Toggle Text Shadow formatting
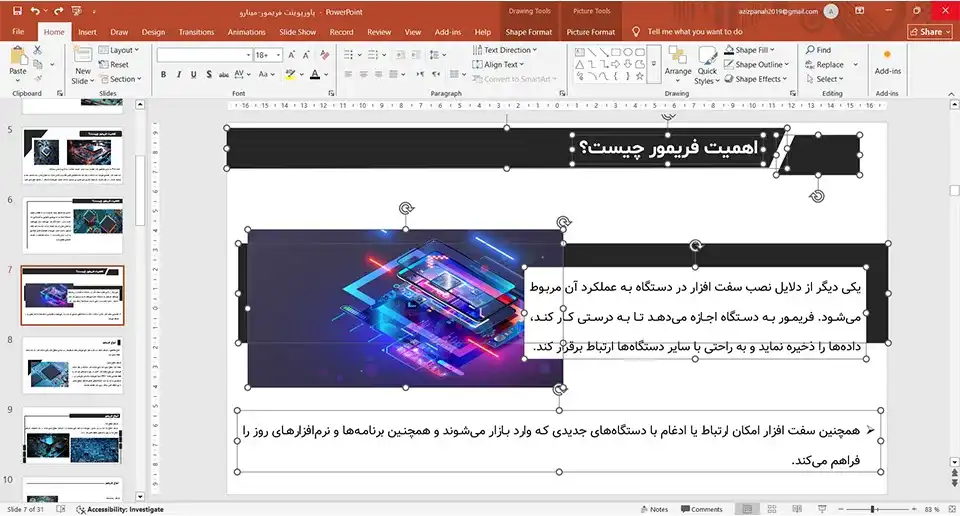This screenshot has width=960, height=516. [209, 74]
